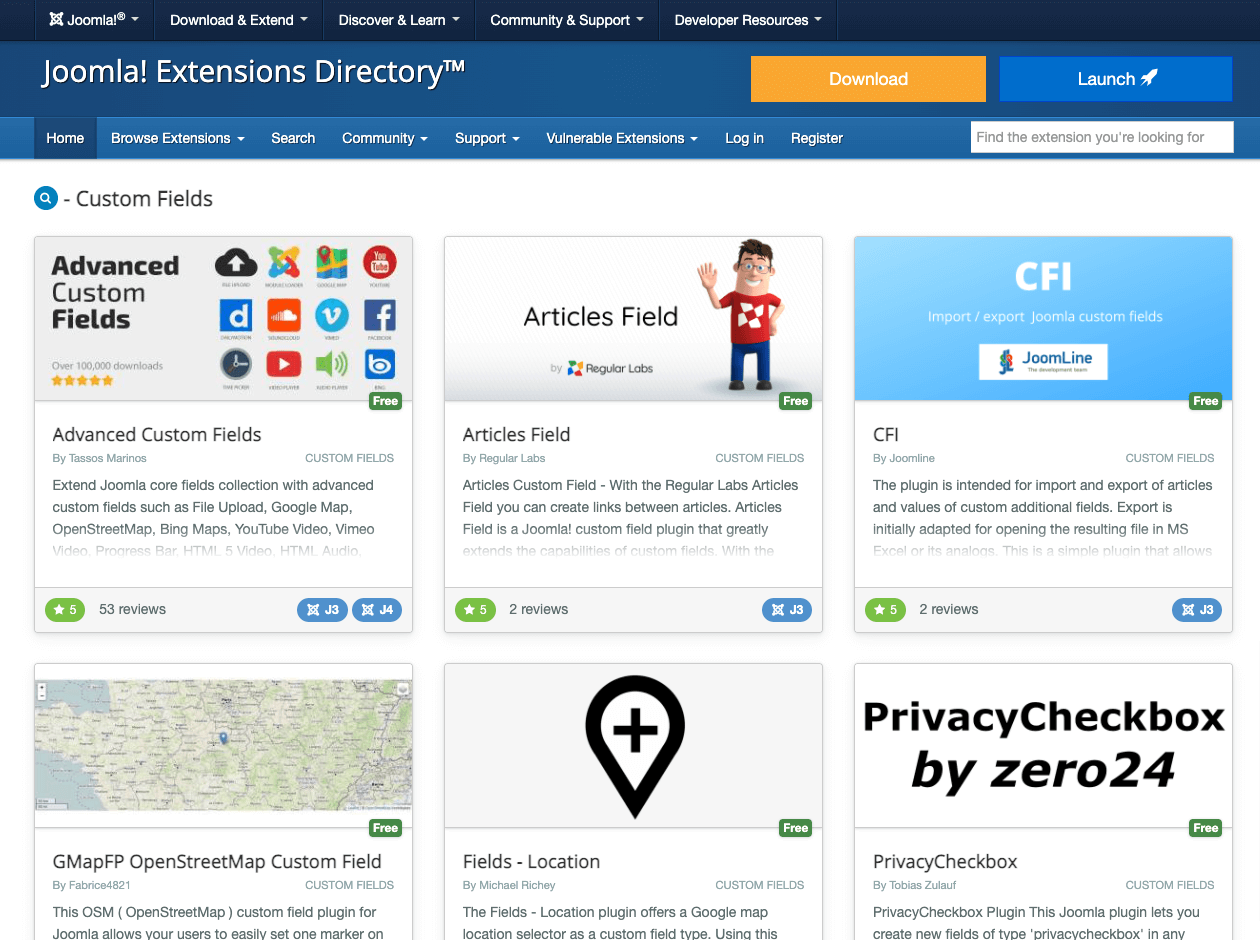Open the Advanced Custom Fields title link

[x=157, y=435]
